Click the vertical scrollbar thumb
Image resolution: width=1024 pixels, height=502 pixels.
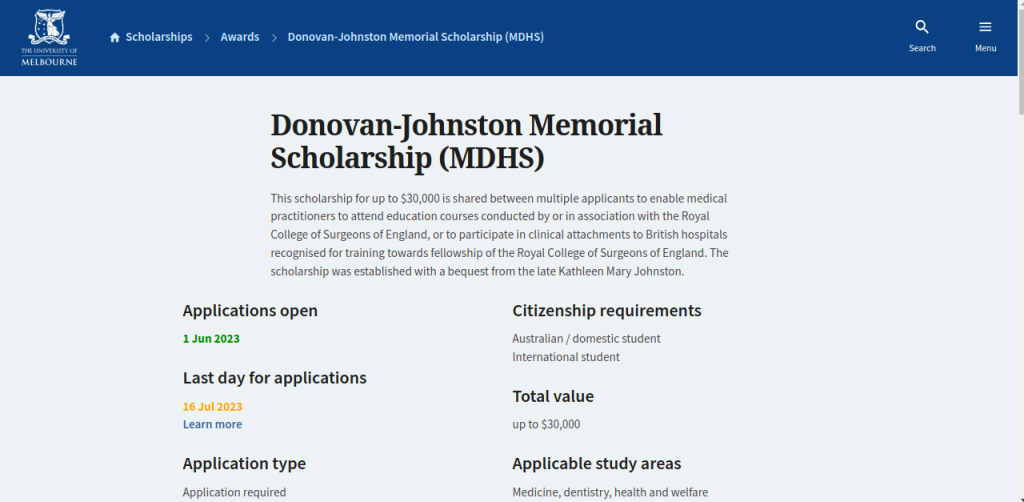click(1018, 60)
